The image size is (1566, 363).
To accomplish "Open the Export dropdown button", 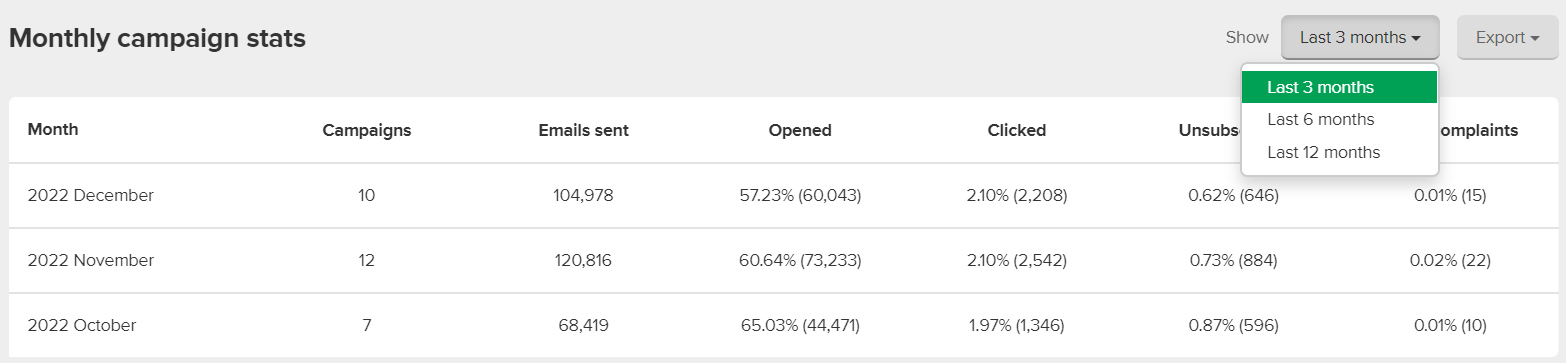I will tap(1507, 38).
